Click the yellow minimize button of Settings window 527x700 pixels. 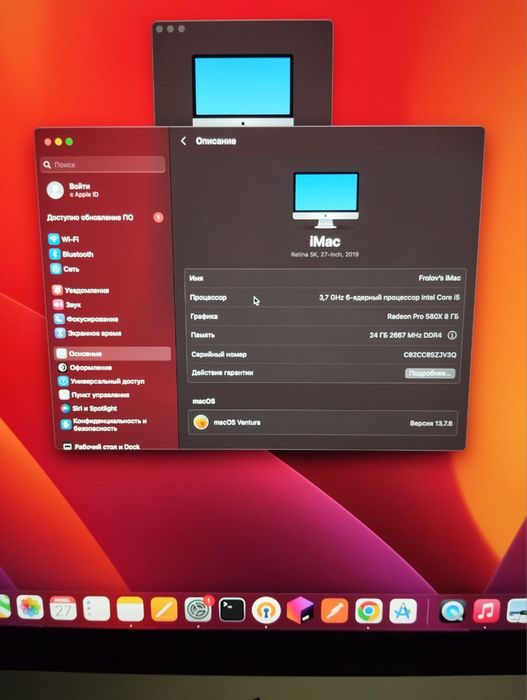click(59, 142)
